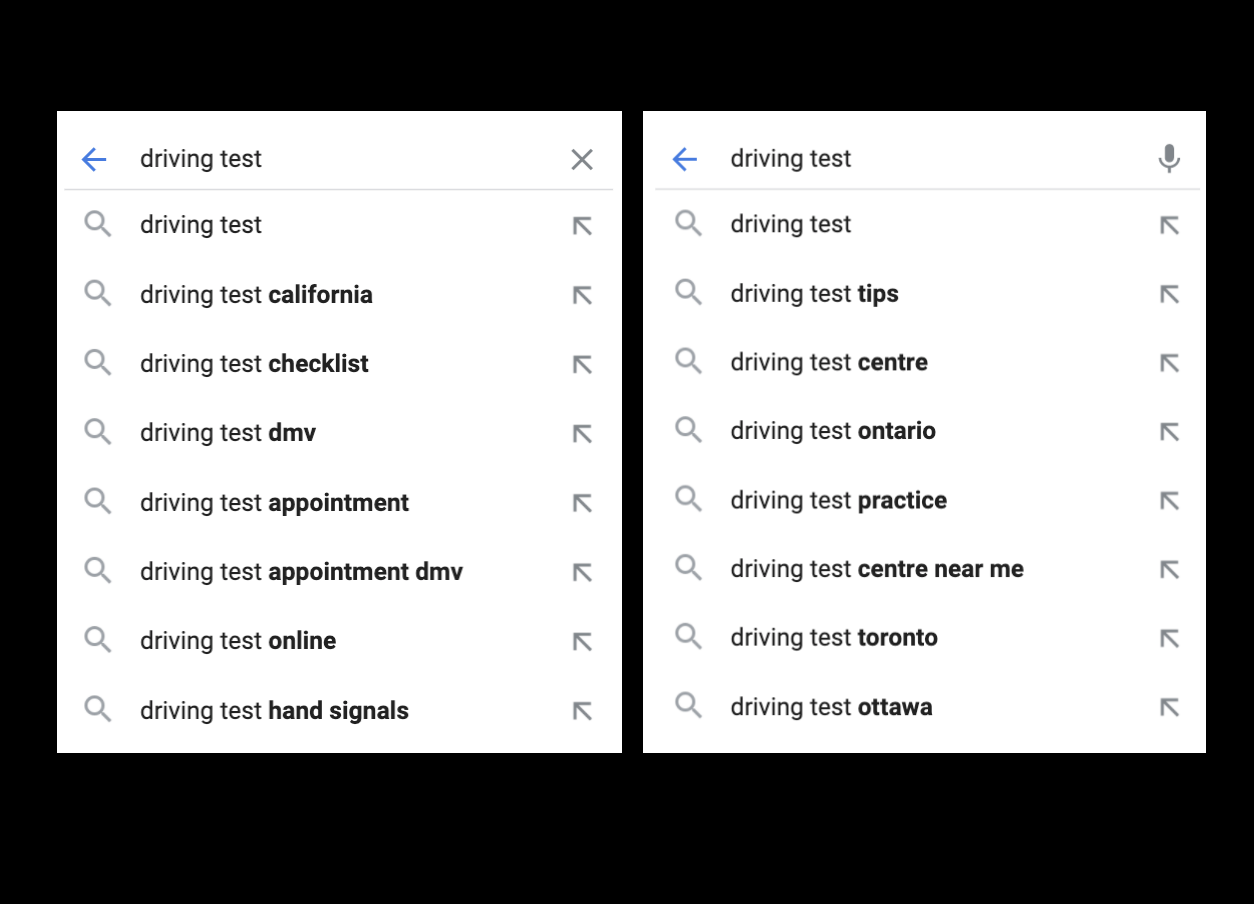Click the magnifier icon beside 'driving test california'
Image resolution: width=1254 pixels, height=904 pixels.
(98, 293)
